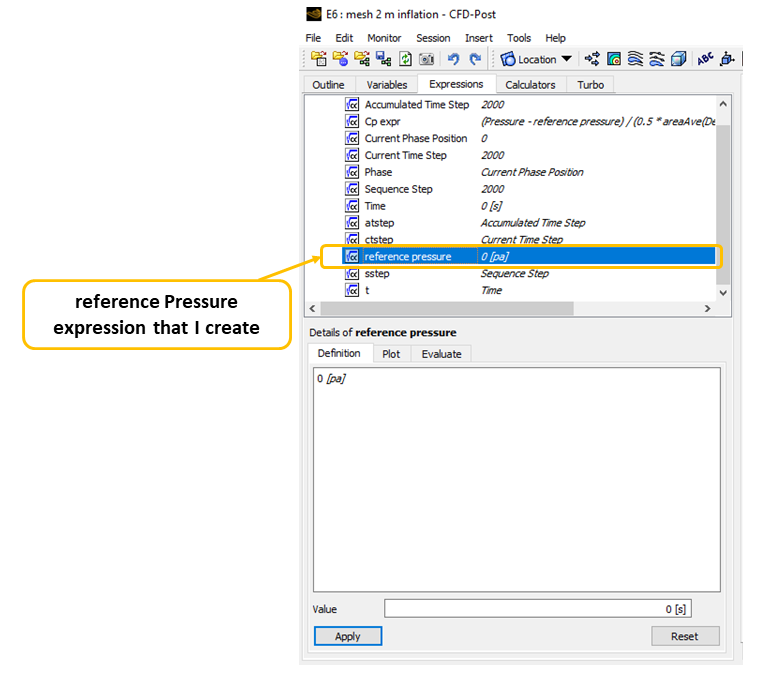Click the Reset button
The height and width of the screenshot is (688, 763).
point(685,636)
